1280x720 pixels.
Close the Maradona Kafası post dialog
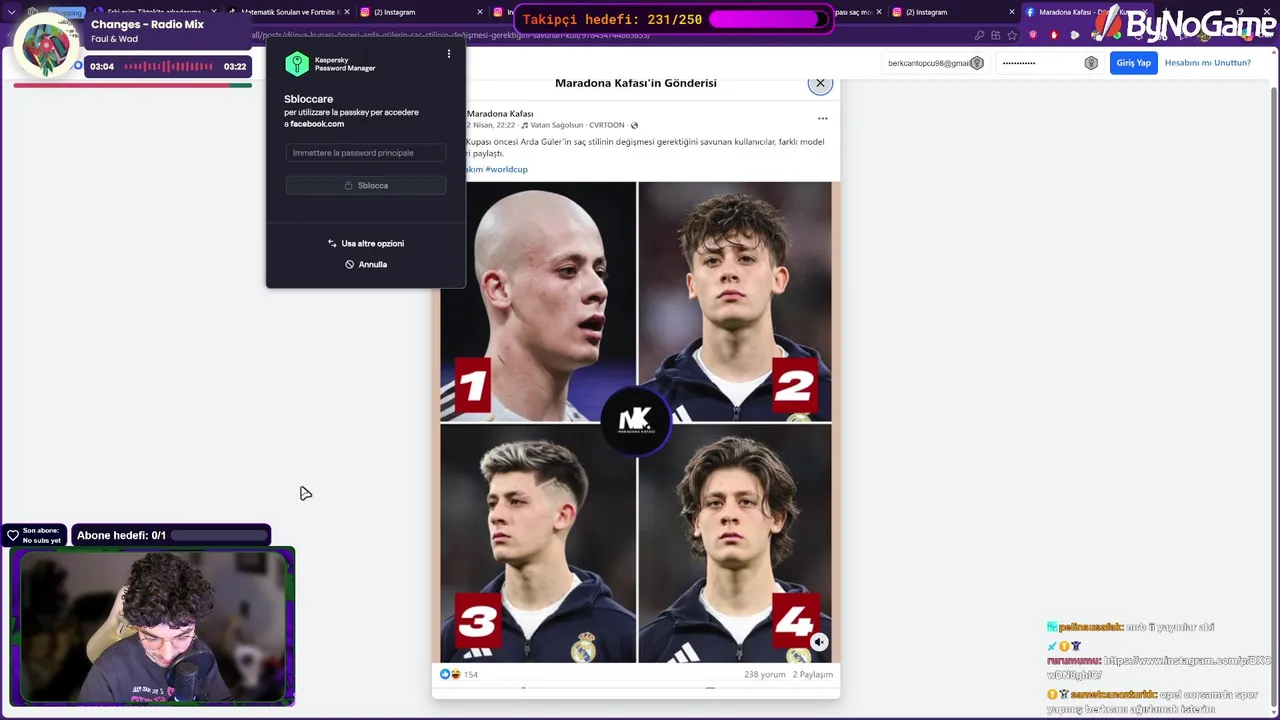(820, 83)
